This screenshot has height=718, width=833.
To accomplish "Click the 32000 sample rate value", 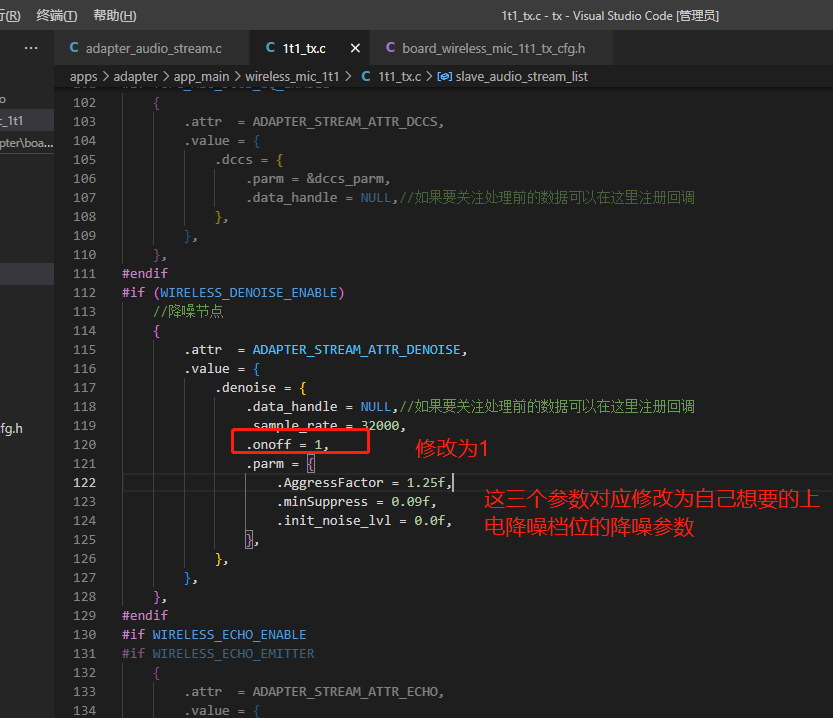I will [x=380, y=426].
